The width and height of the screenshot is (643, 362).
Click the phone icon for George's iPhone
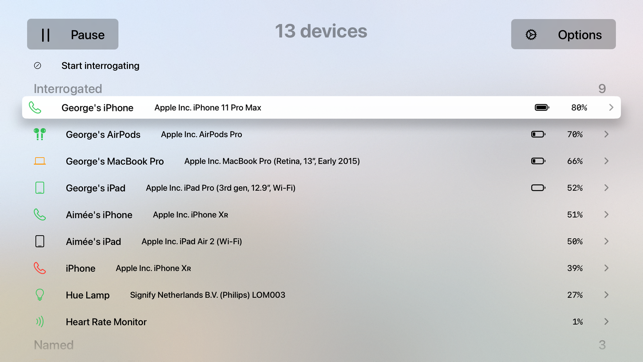pyautogui.click(x=35, y=107)
